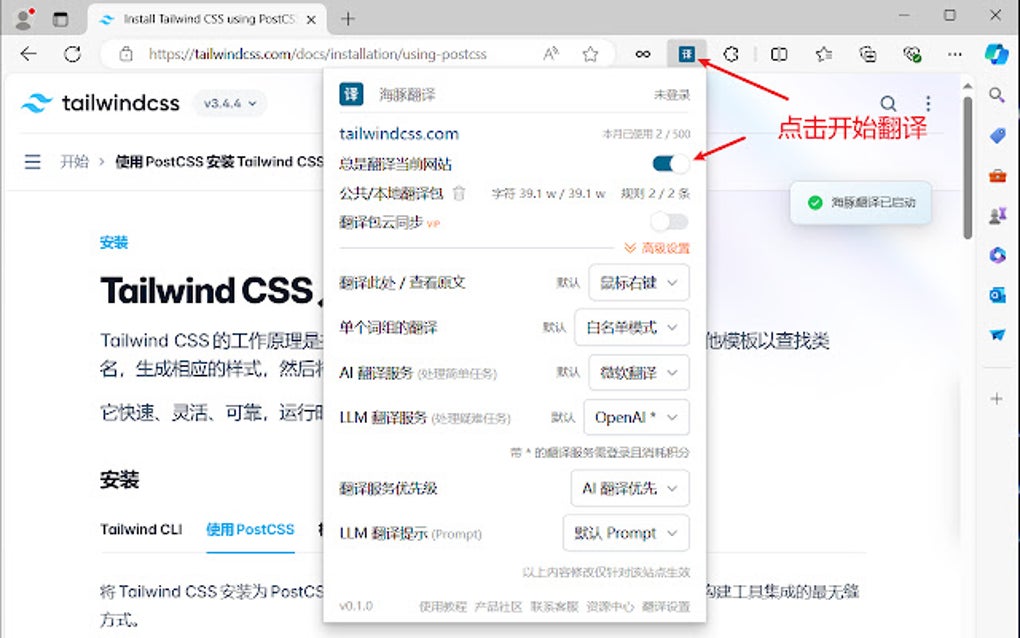
Task: Click the 译 logo in popup header
Action: 351,94
